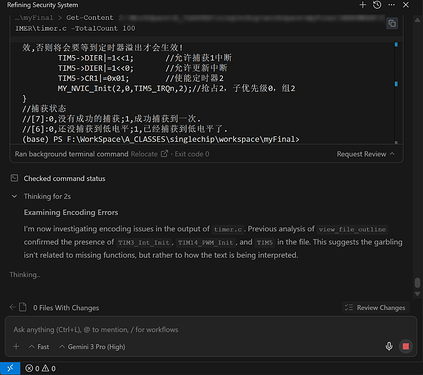
Task: Click the timer.c inline code reference
Action: tap(228, 229)
